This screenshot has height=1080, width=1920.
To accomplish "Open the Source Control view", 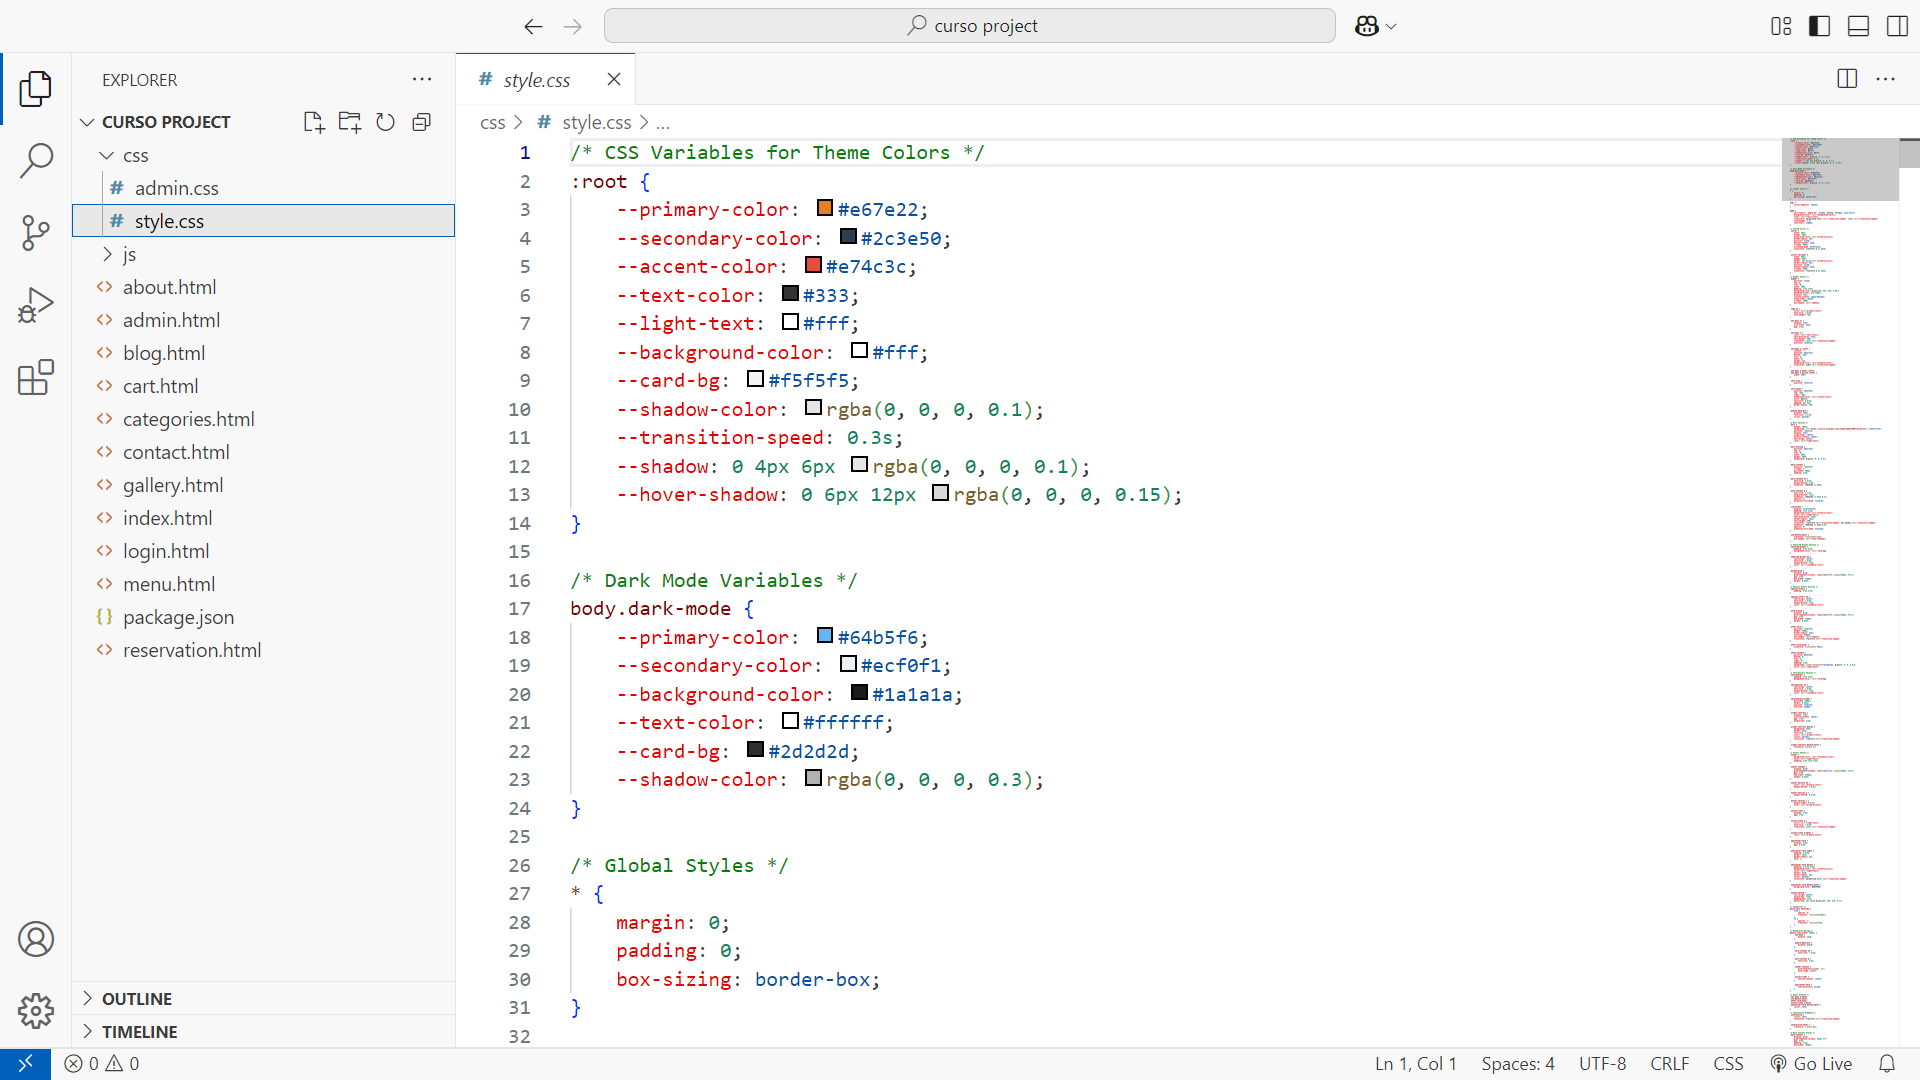I will pos(36,233).
